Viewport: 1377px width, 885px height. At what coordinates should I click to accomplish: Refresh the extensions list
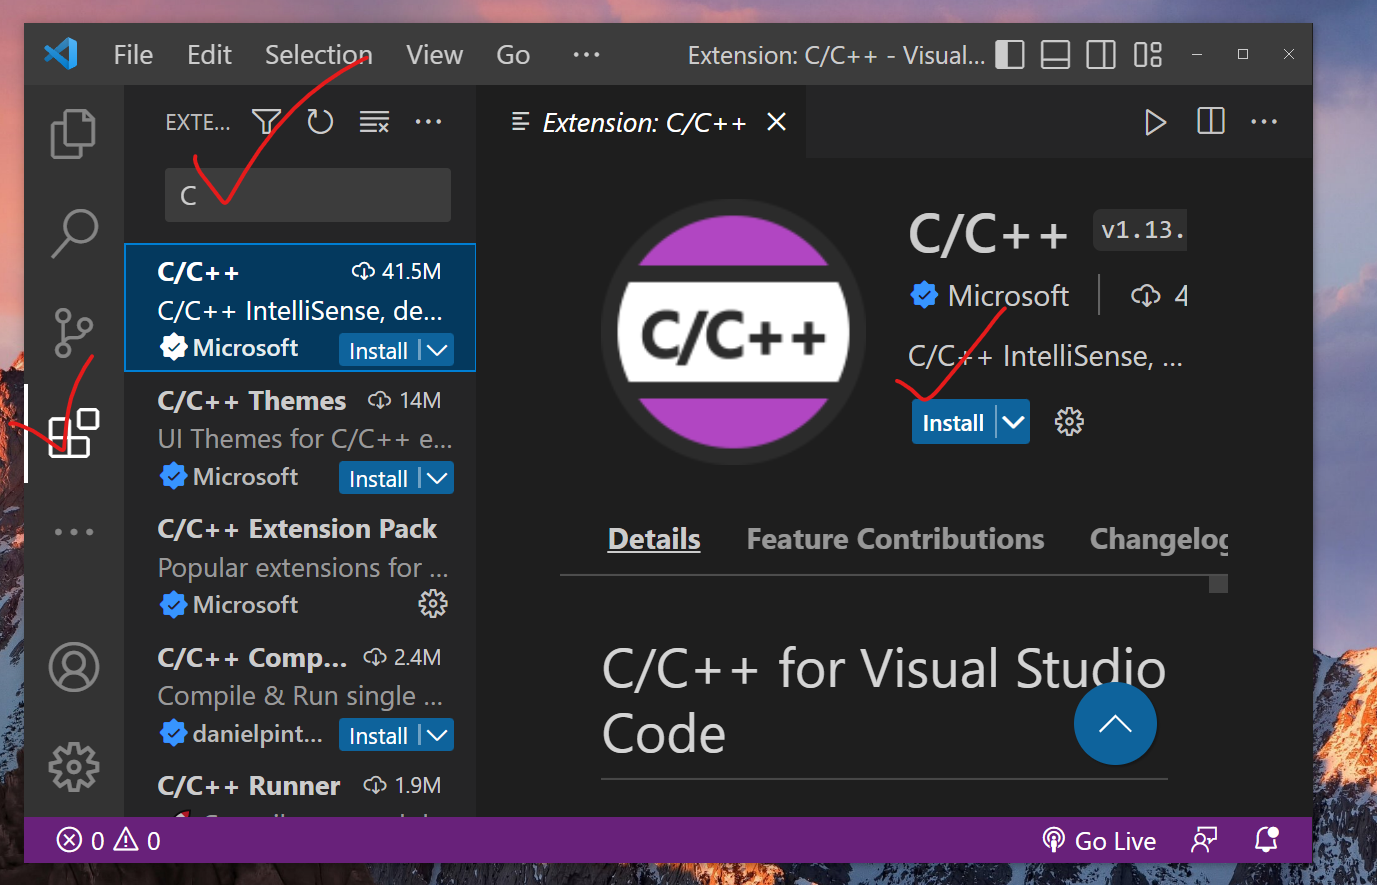pyautogui.click(x=320, y=122)
